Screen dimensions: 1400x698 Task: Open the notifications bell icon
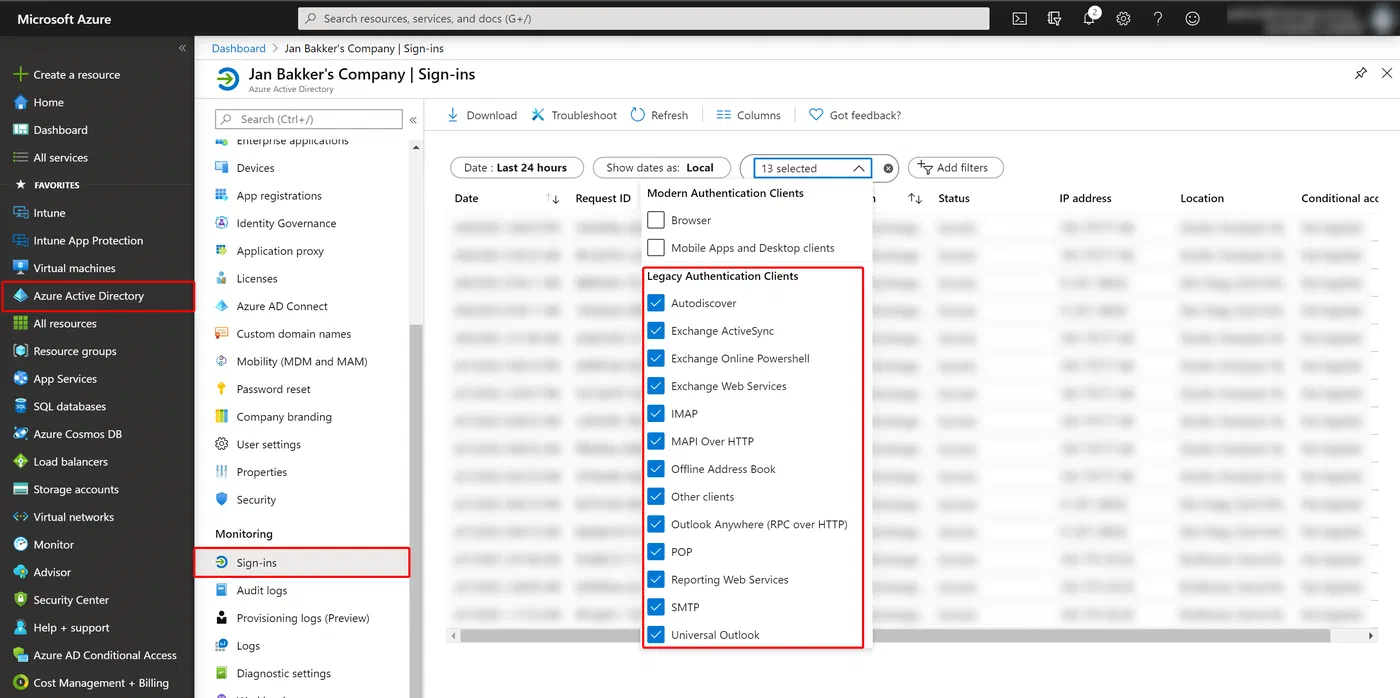[x=1090, y=18]
